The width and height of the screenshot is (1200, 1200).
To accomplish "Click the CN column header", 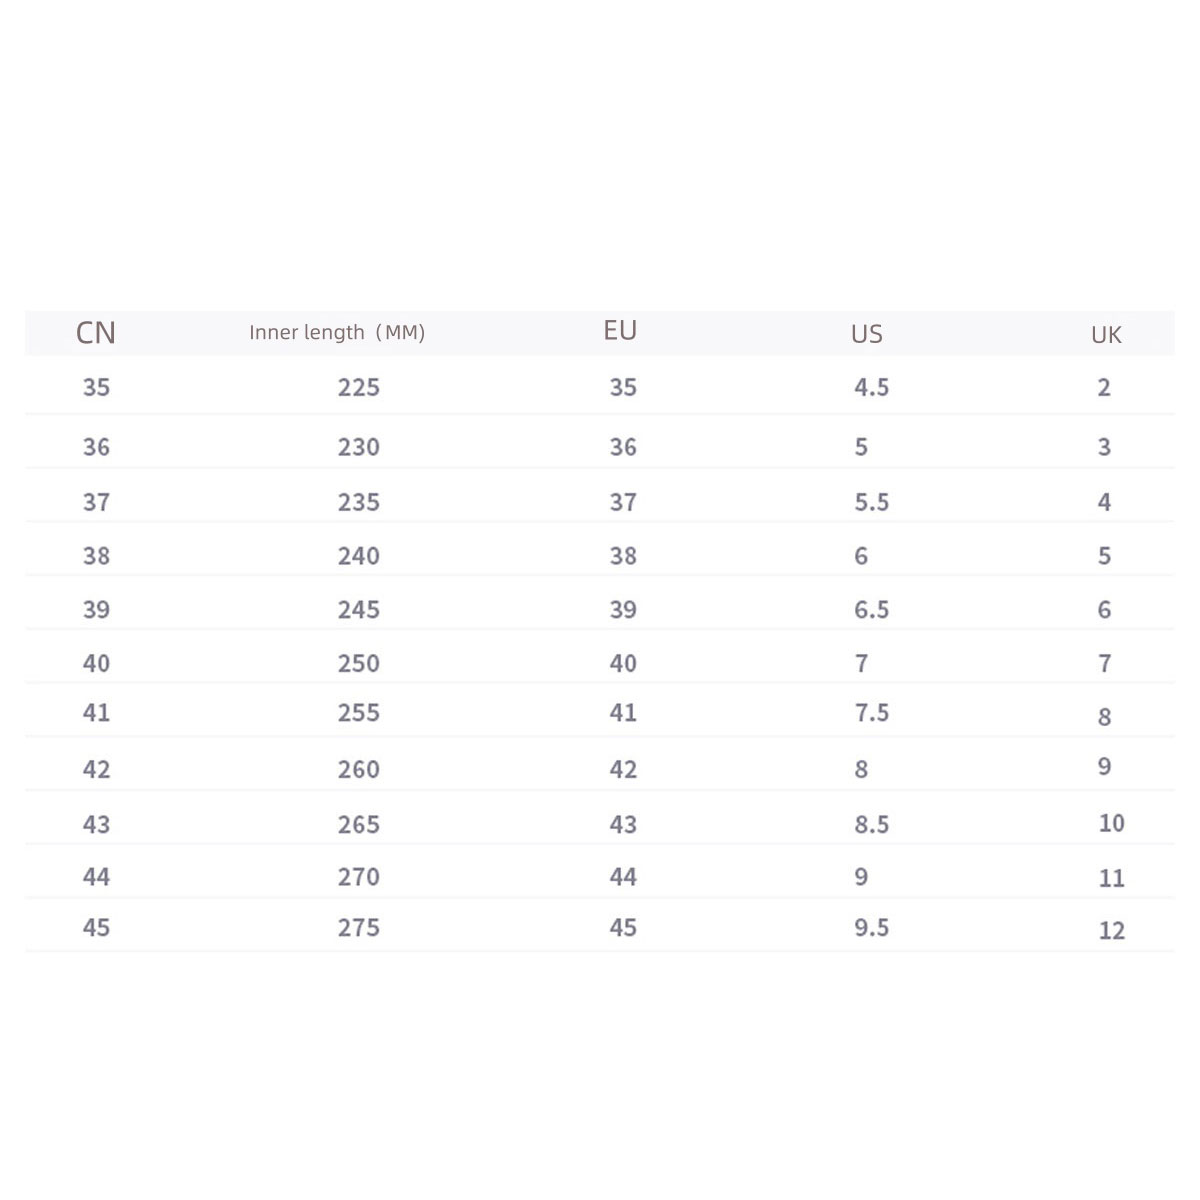I will (x=96, y=333).
